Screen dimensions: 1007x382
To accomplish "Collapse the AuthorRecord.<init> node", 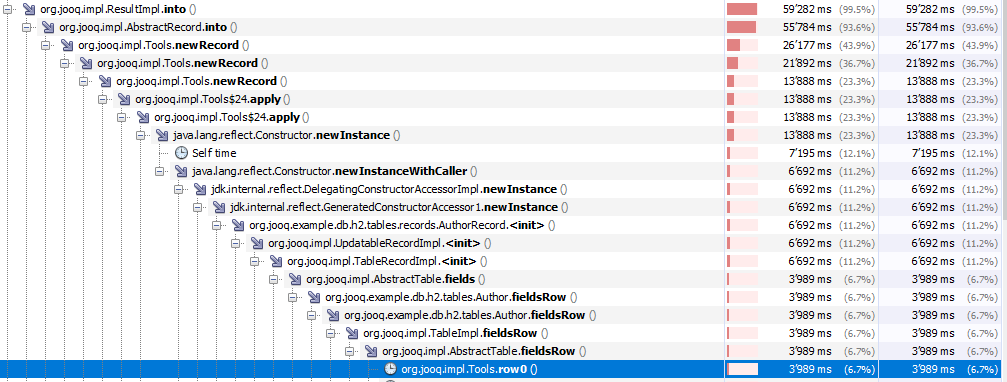I will (x=216, y=225).
